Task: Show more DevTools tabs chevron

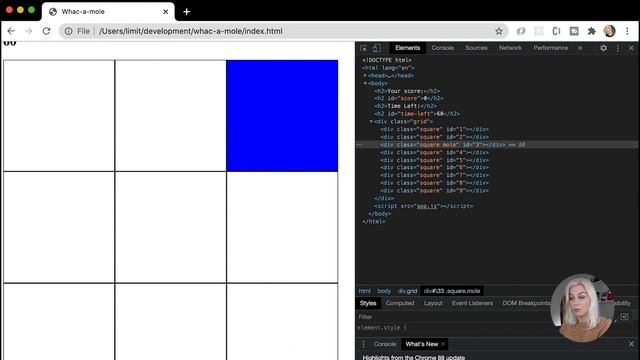Action: [x=580, y=48]
